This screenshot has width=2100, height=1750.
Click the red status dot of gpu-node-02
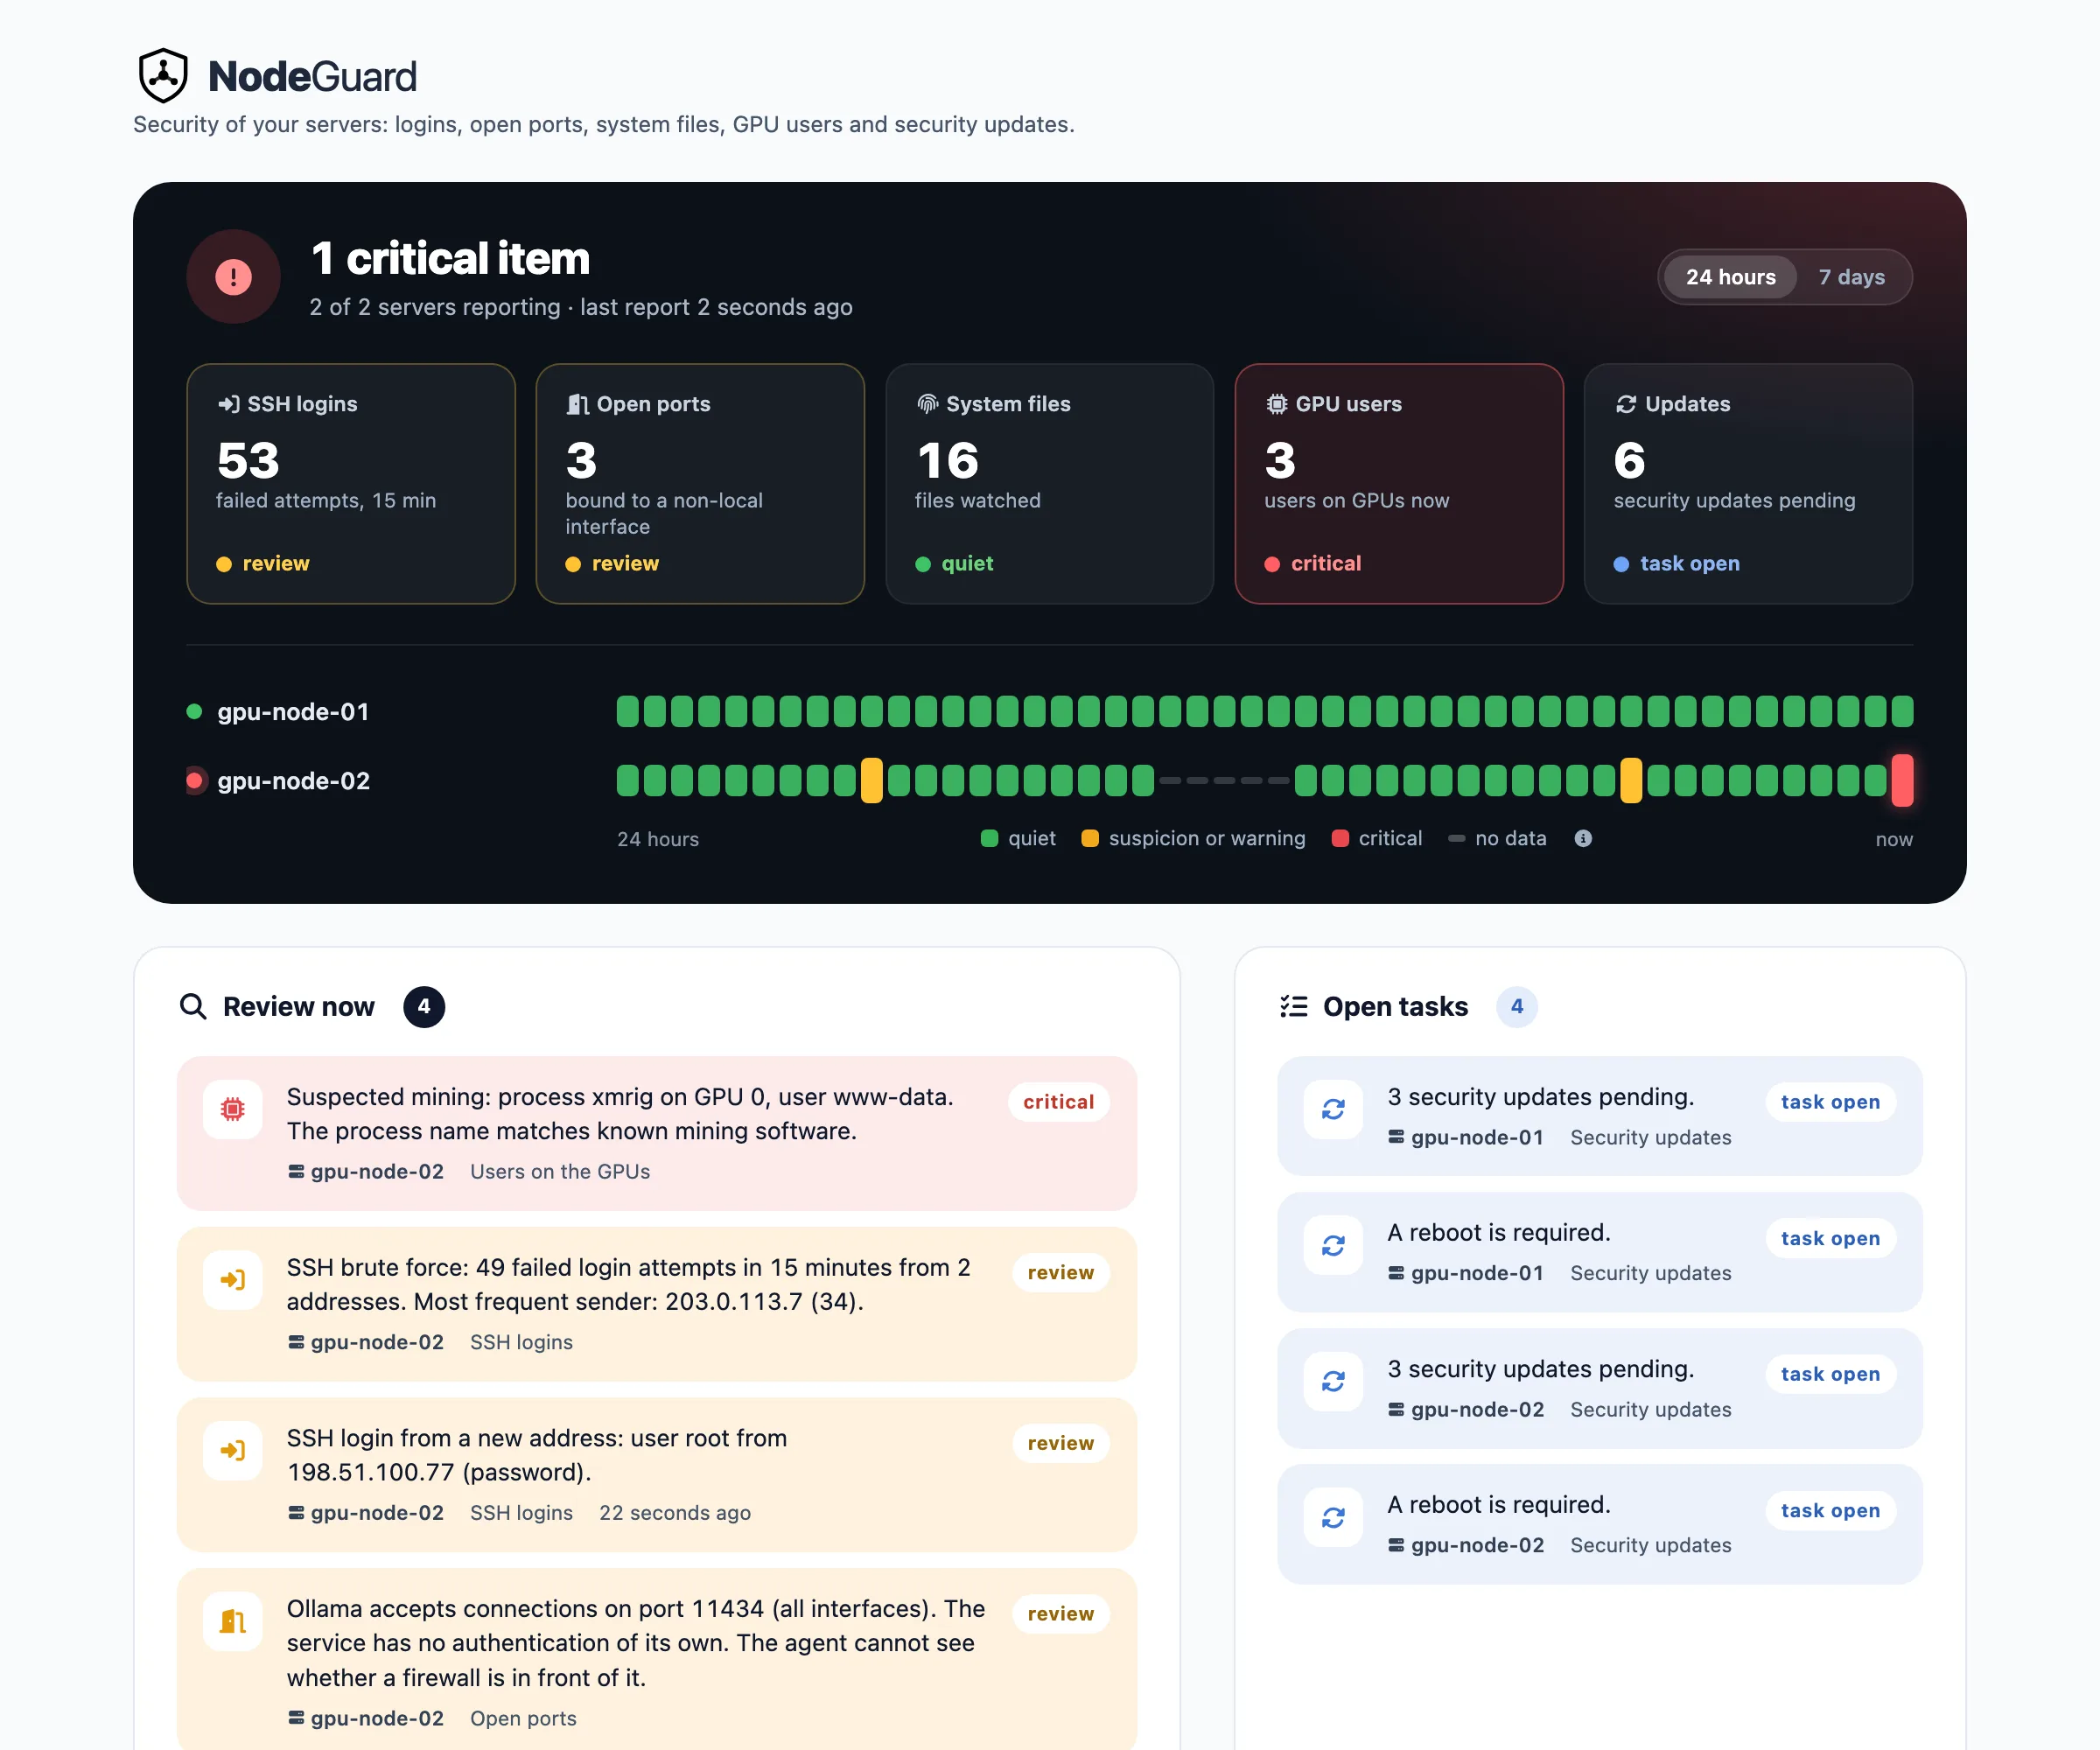click(x=195, y=781)
